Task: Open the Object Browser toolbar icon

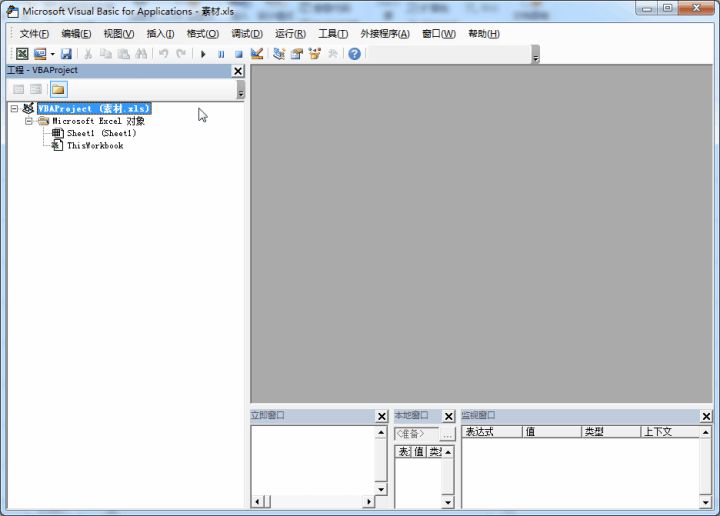Action: [315, 54]
